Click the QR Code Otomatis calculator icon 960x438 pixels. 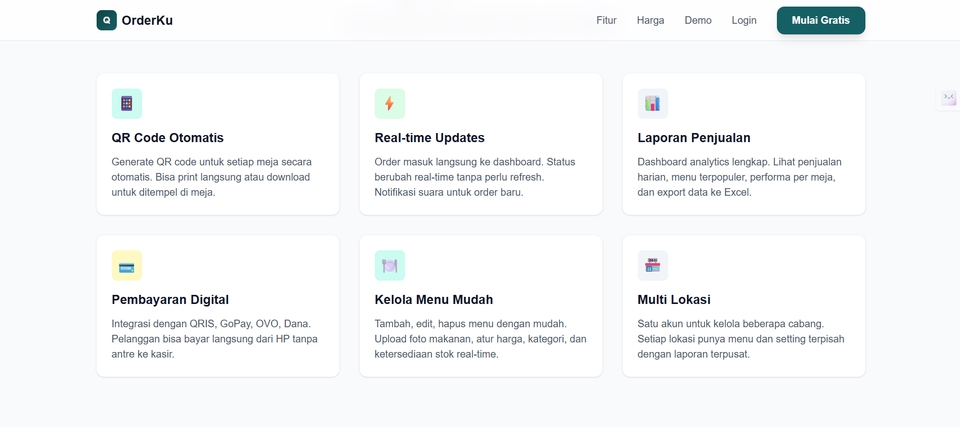tap(127, 104)
